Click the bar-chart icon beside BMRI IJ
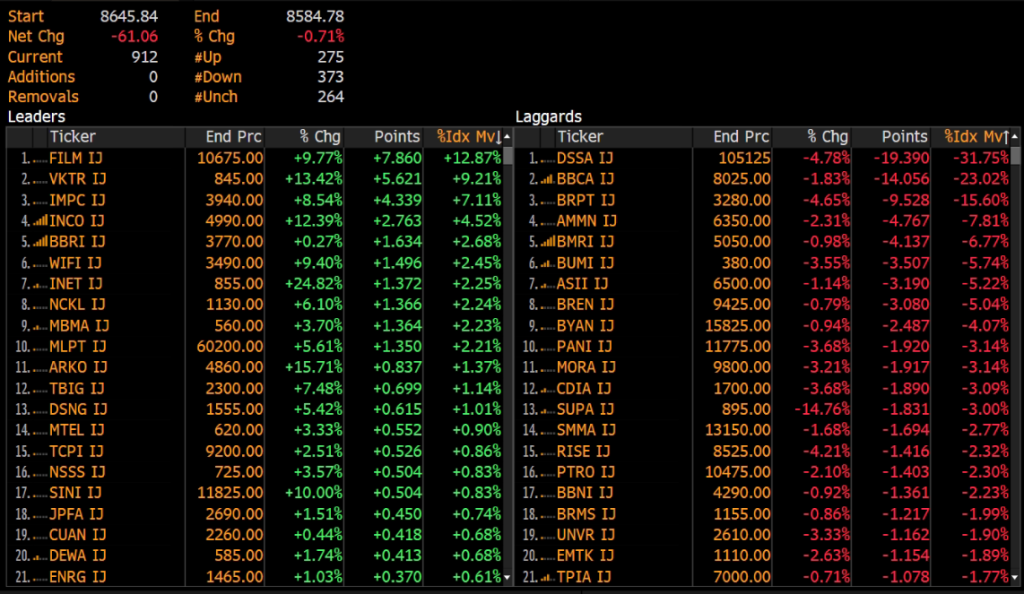This screenshot has height=594, width=1024. 546,242
